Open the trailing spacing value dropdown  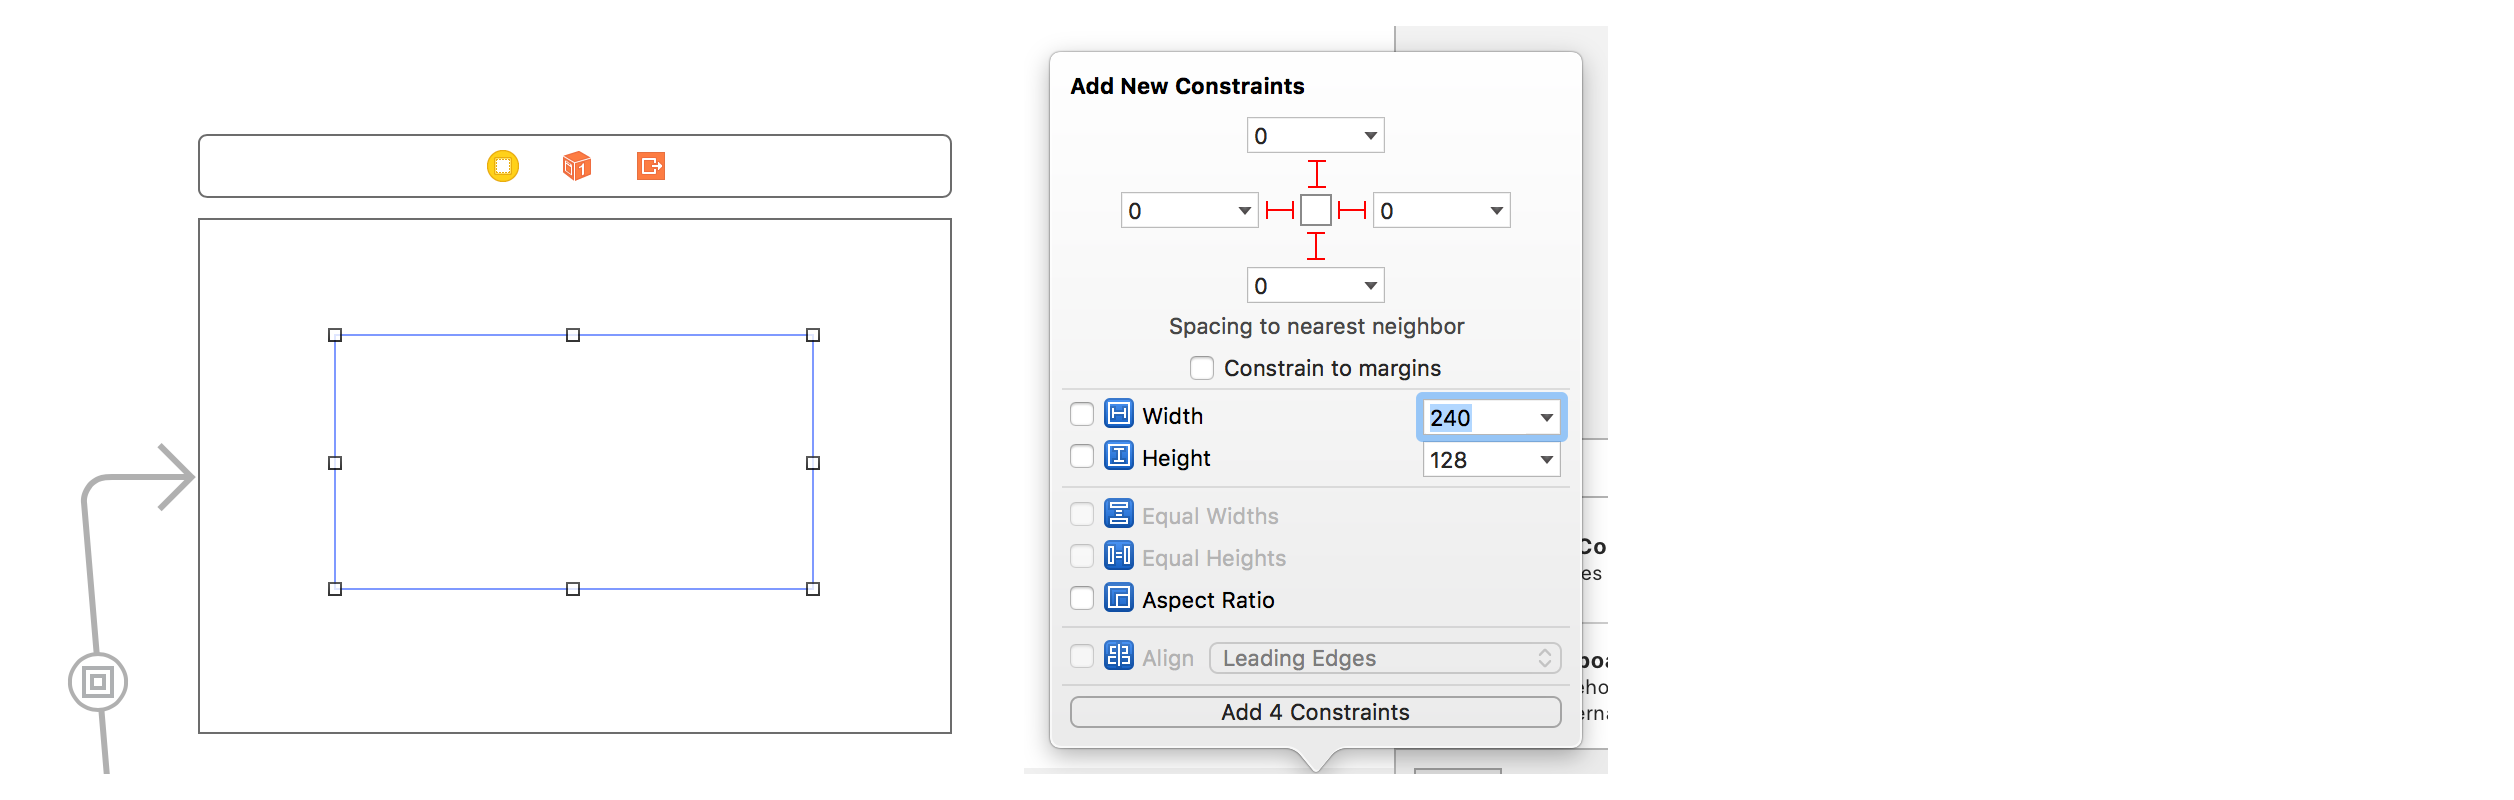coord(1497,211)
